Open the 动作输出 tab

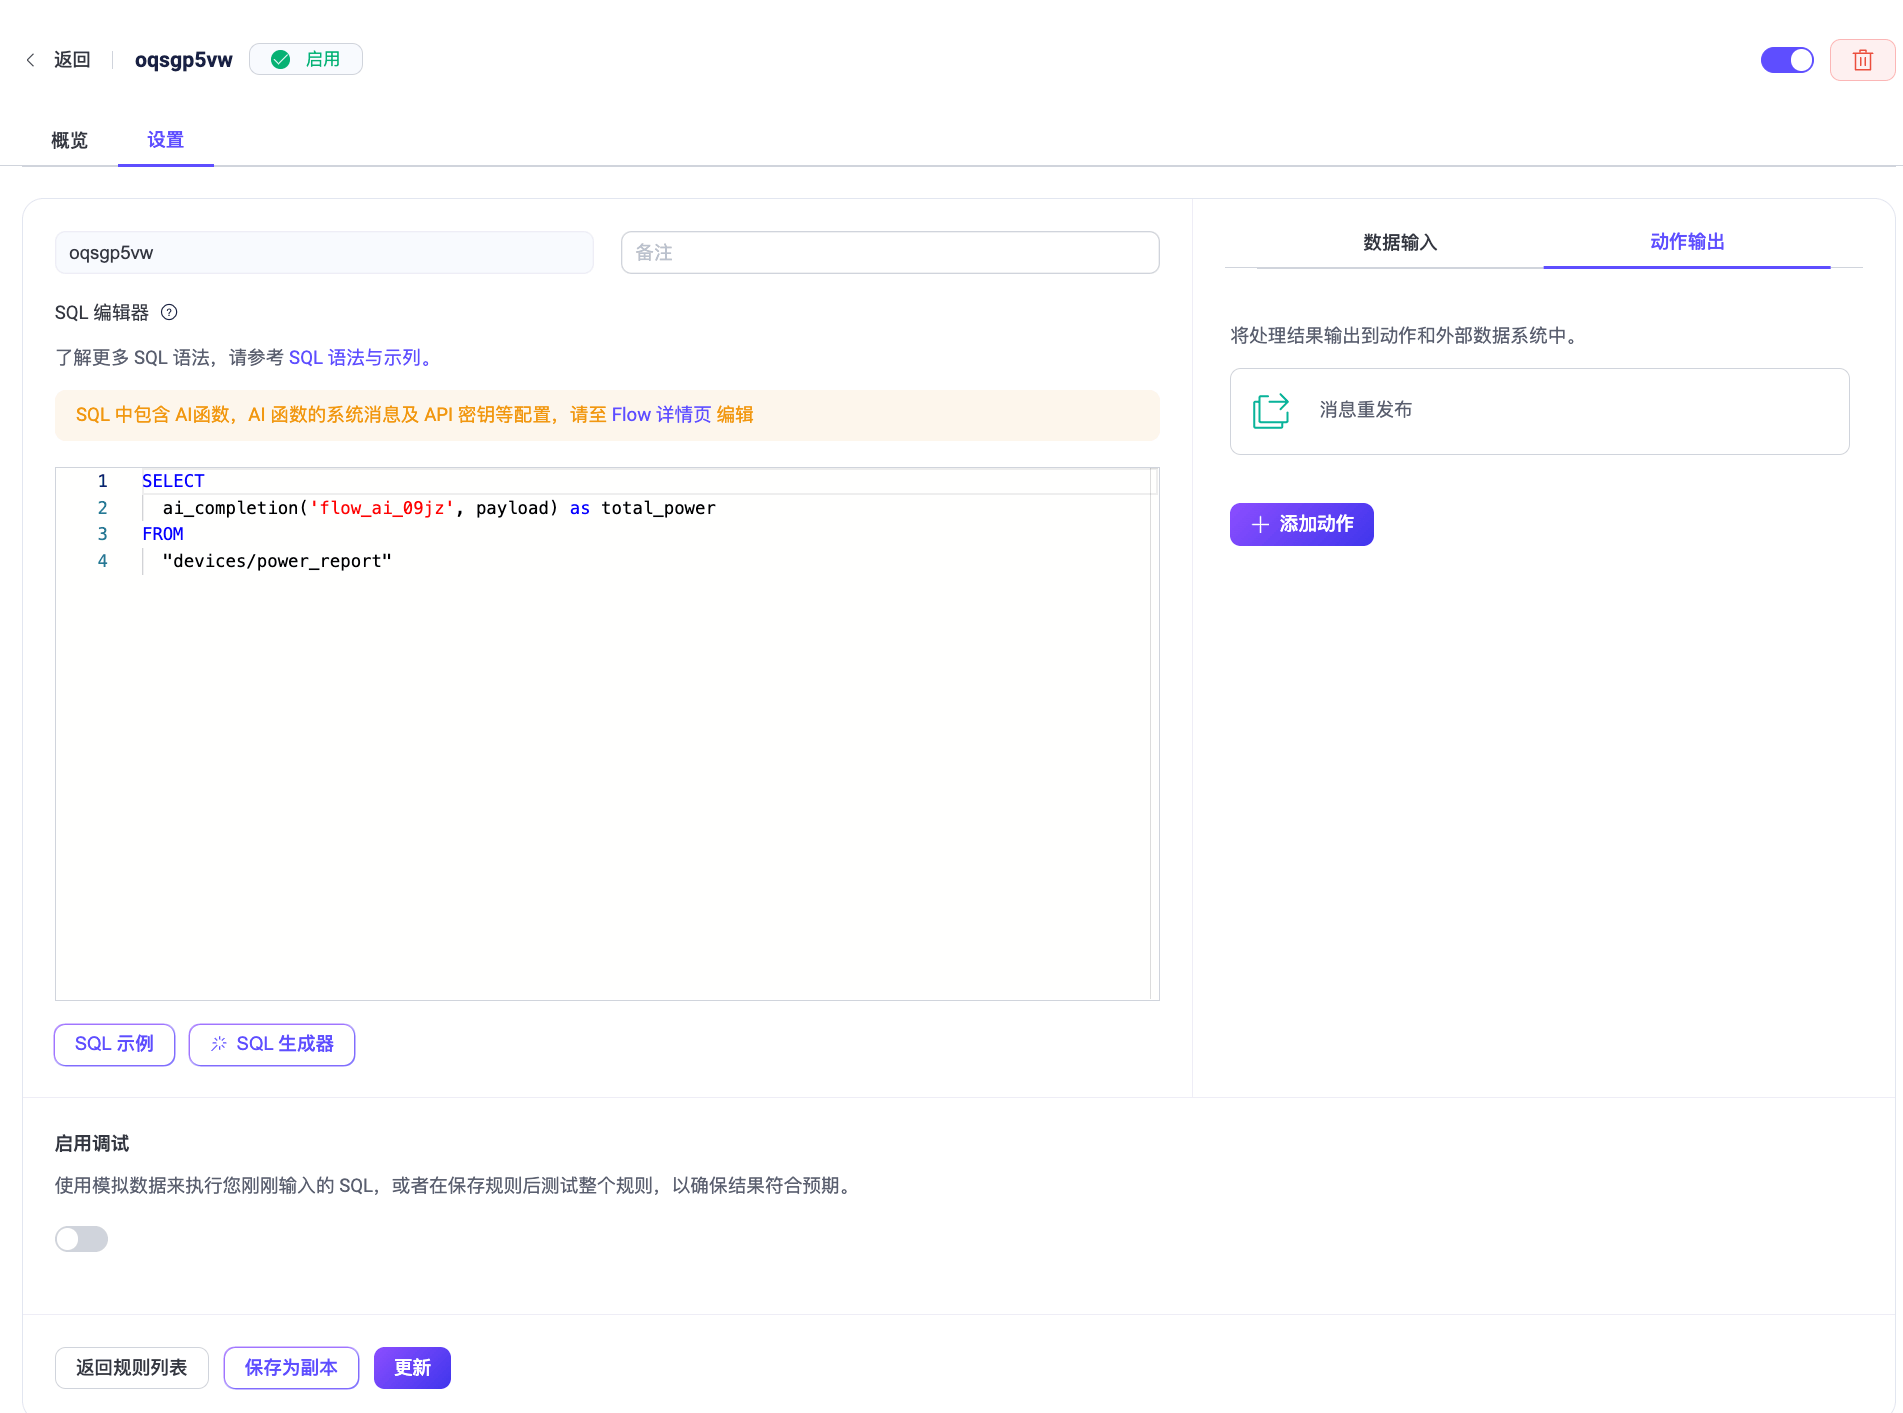tap(1686, 242)
